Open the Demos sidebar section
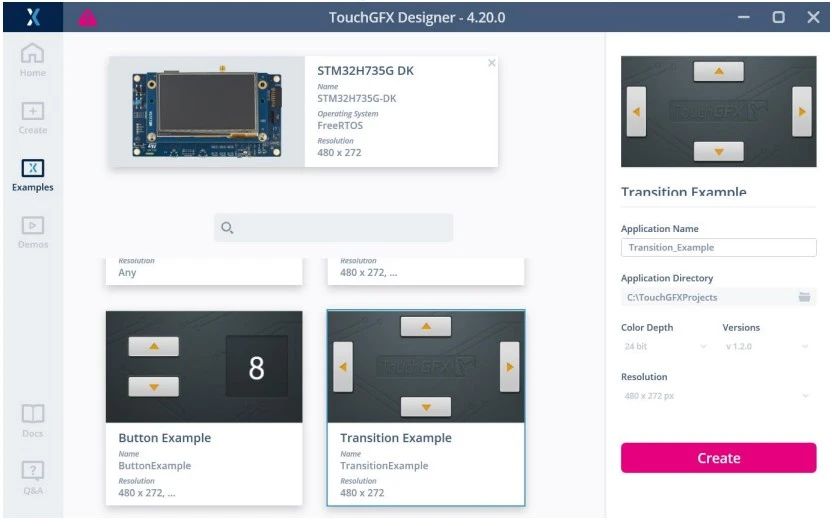The height and width of the screenshot is (526, 832). point(32,232)
